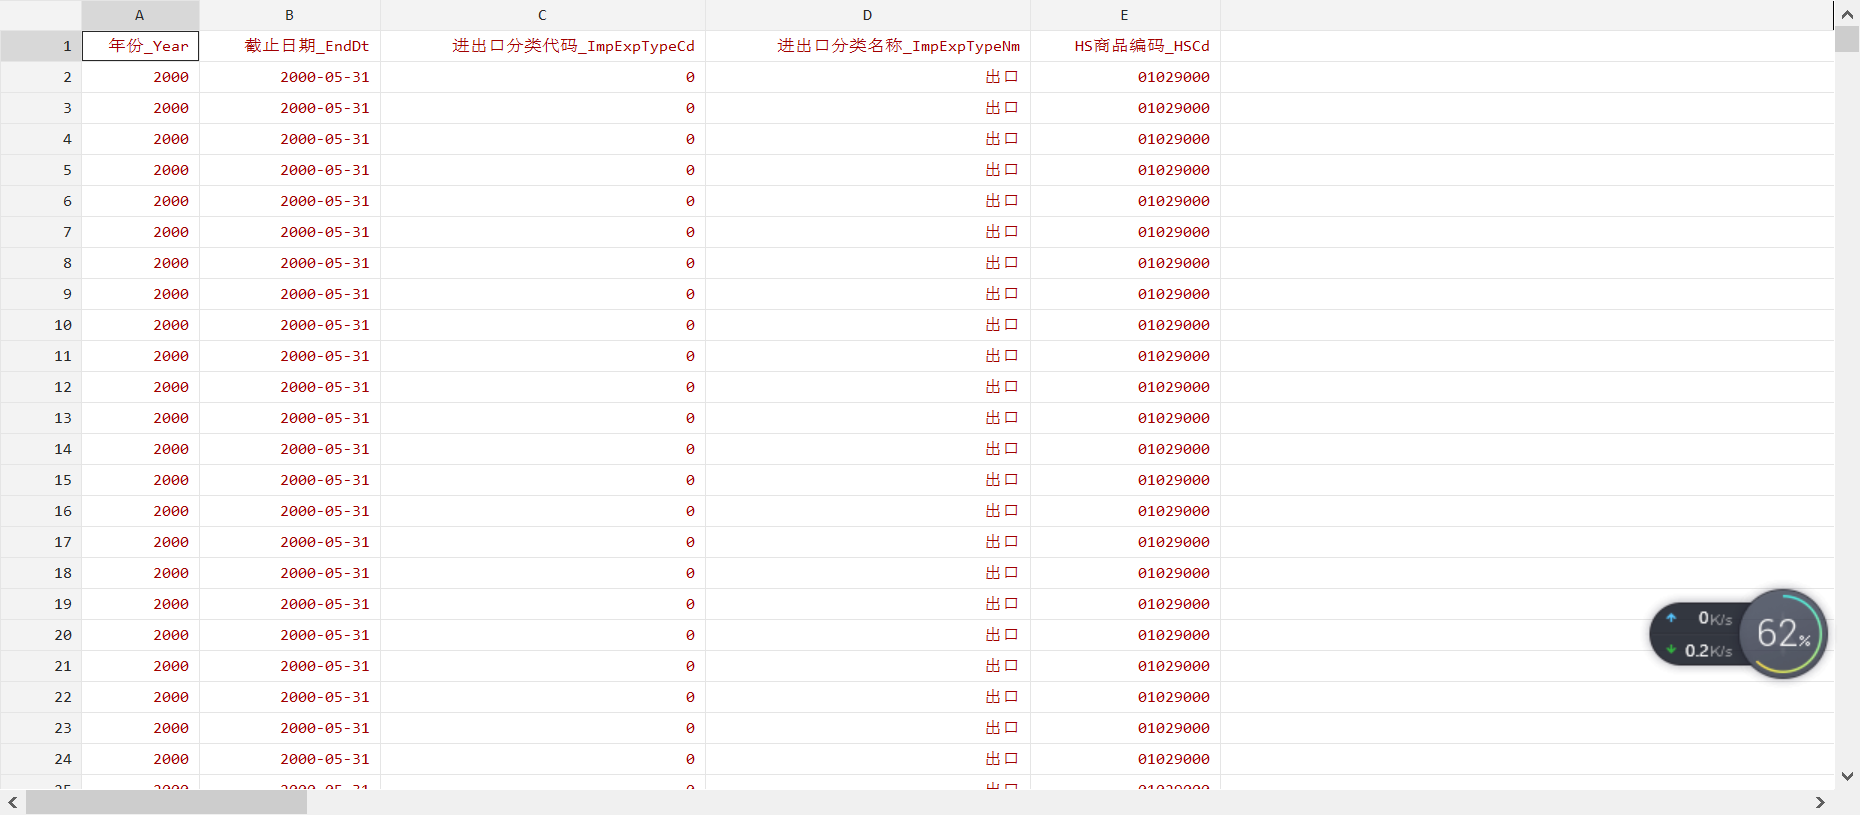1860x815 pixels.
Task: Click the 'HS商品编码_HSCd' header cell
Action: coord(1125,46)
